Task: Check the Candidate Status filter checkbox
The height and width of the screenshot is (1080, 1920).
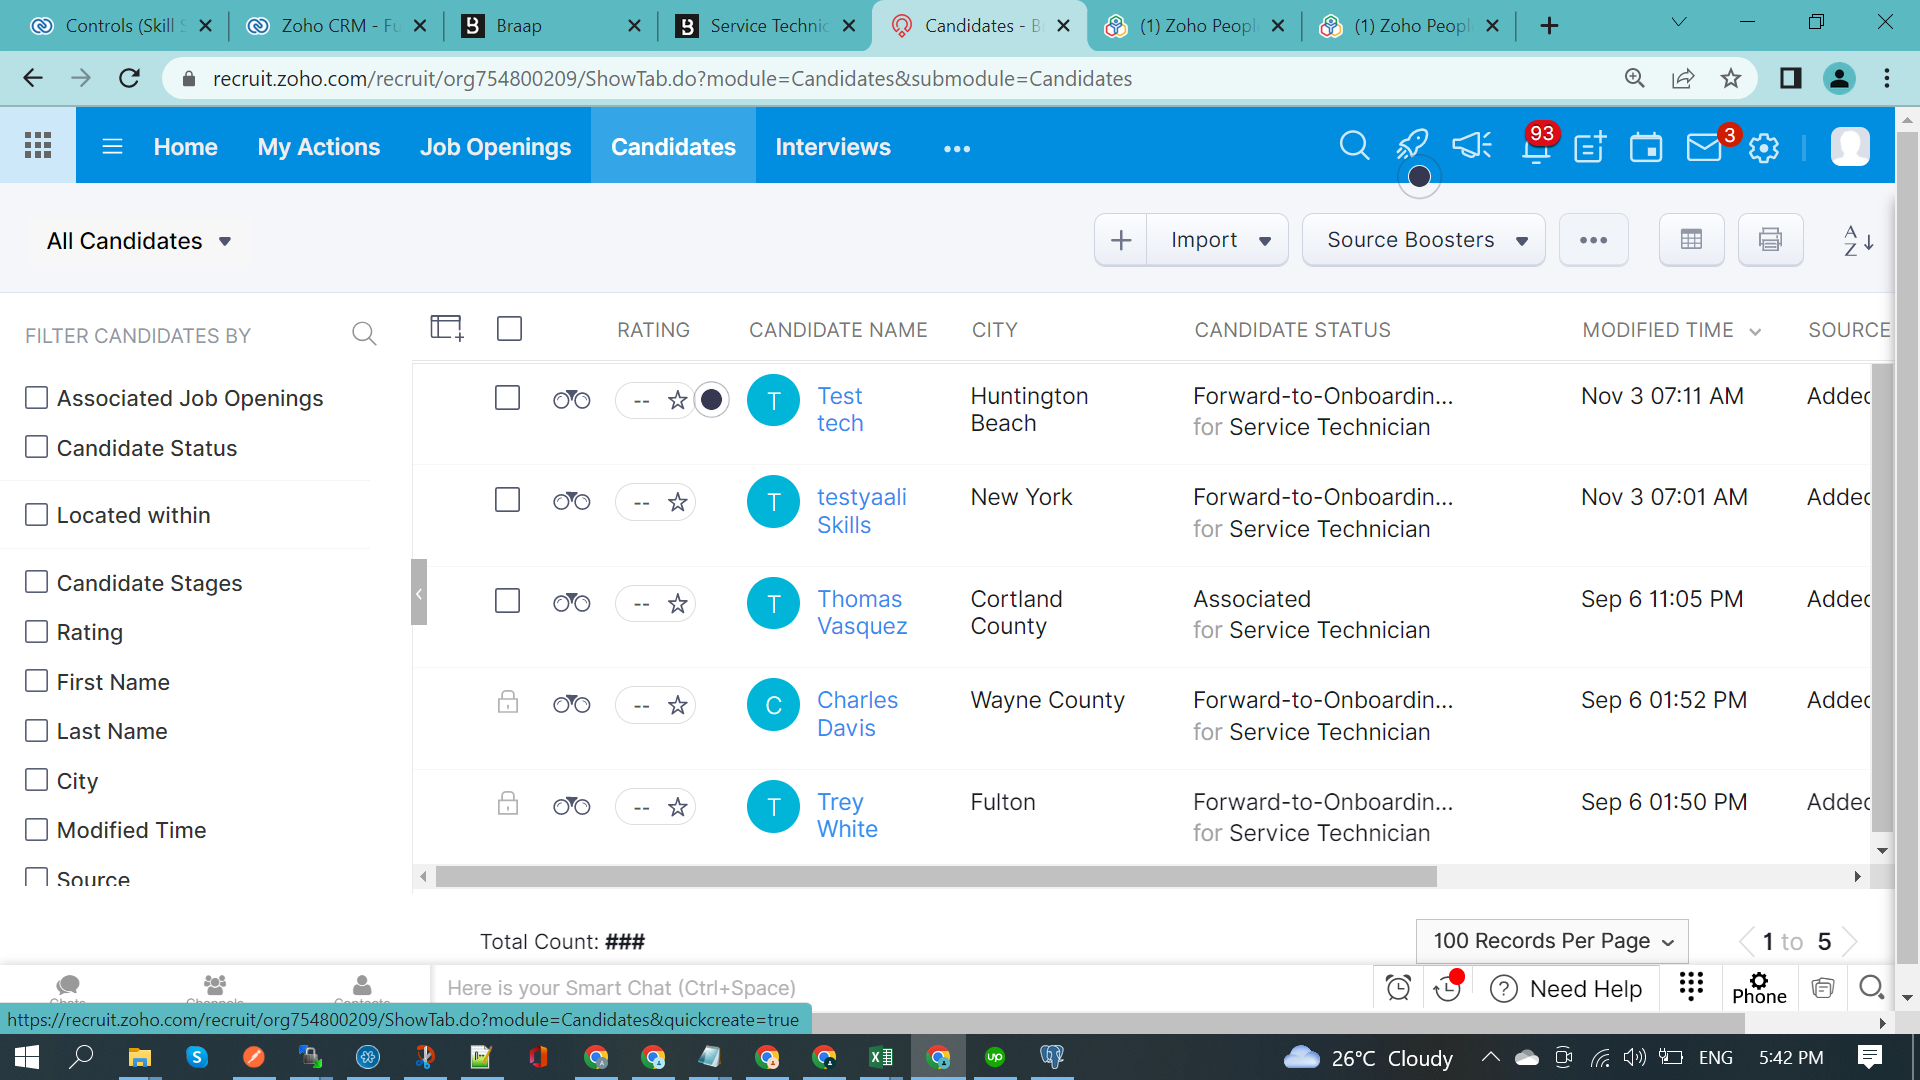Action: click(x=37, y=447)
